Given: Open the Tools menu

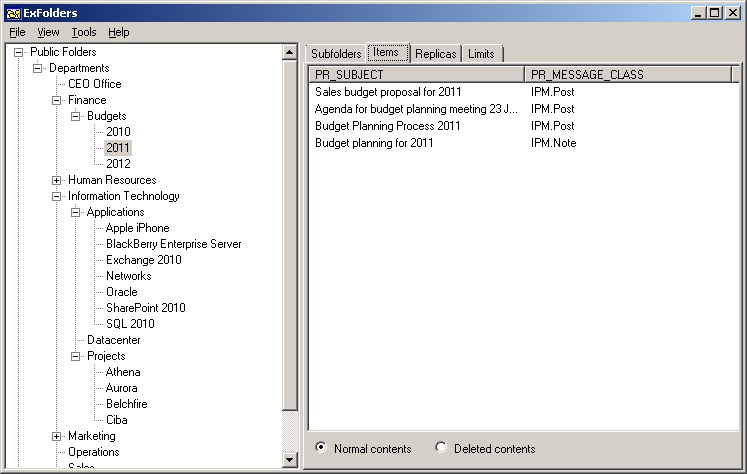Looking at the screenshot, I should coord(84,32).
